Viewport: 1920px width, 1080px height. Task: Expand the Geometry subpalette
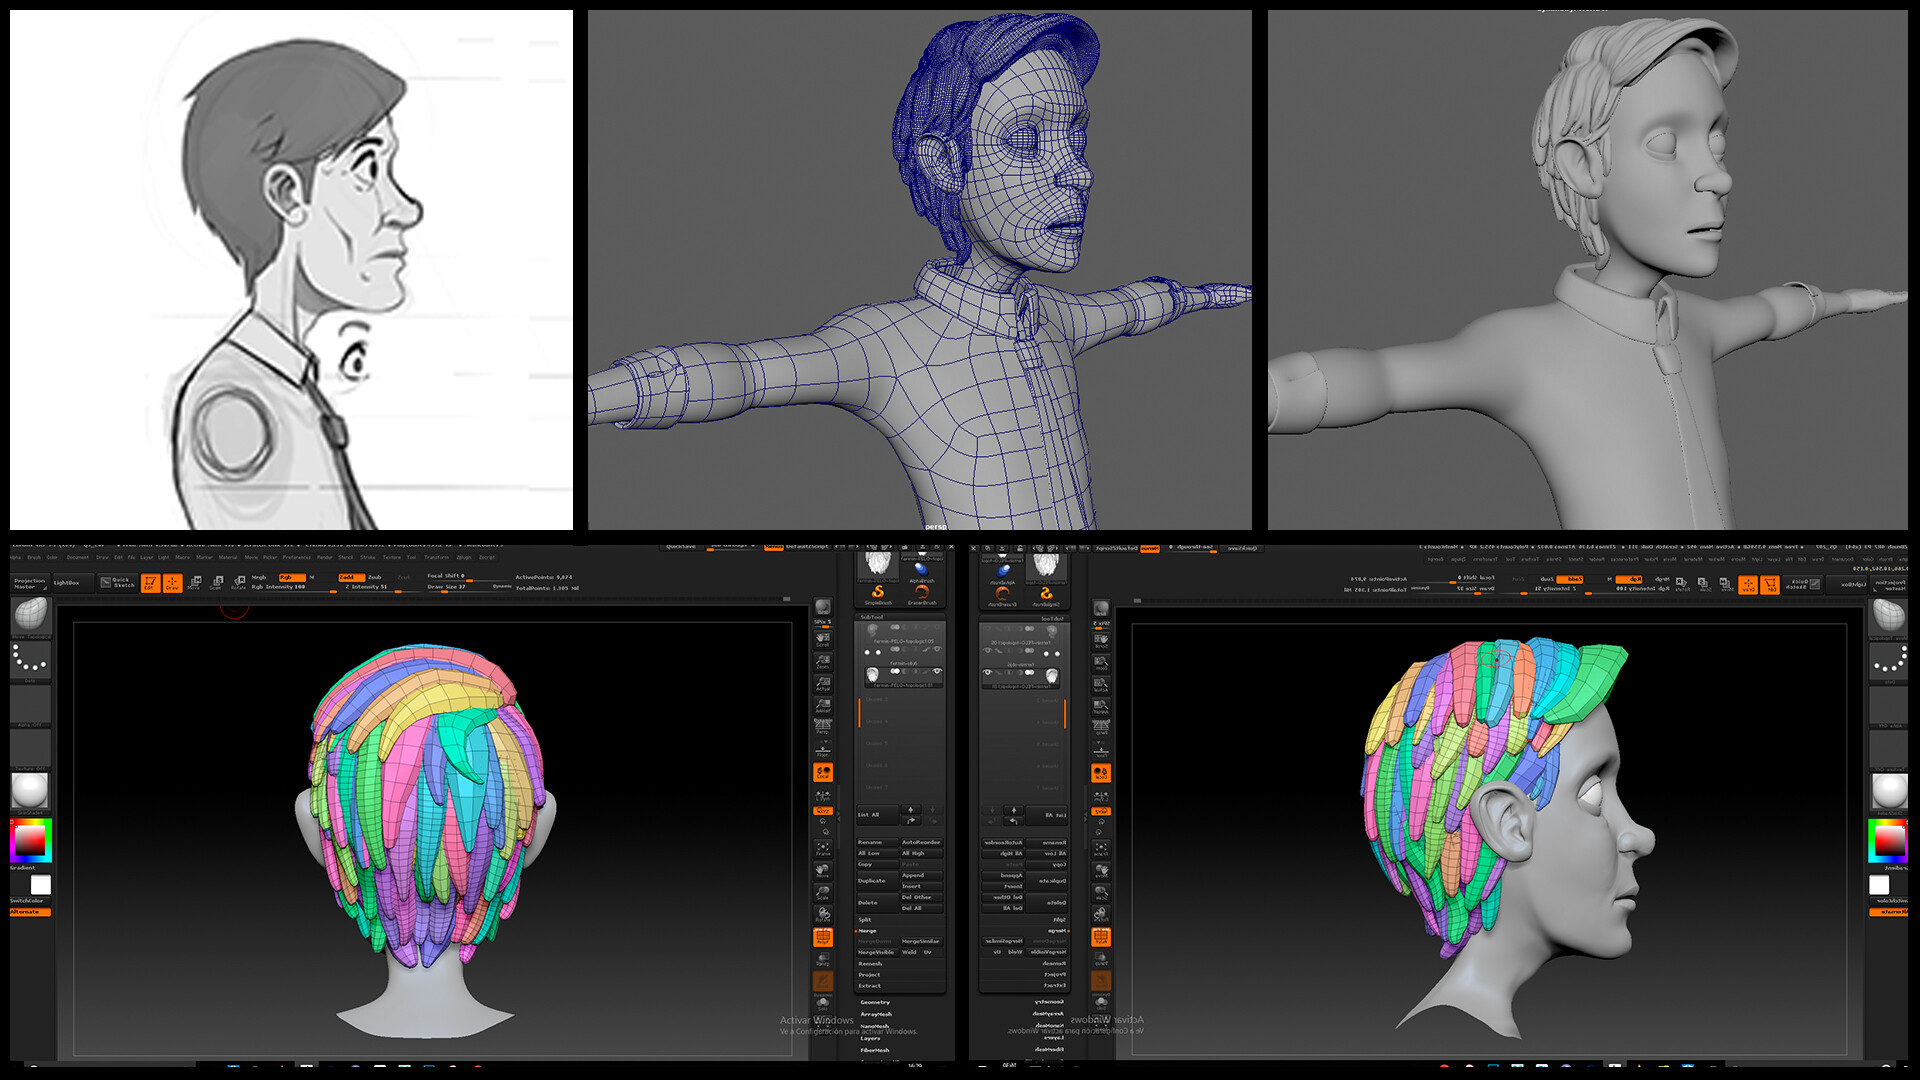click(875, 1002)
